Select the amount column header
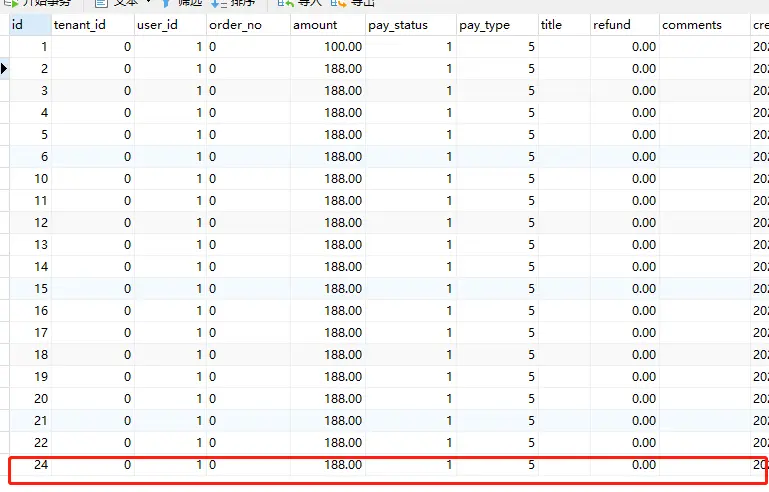This screenshot has height=492, width=769. click(328, 25)
